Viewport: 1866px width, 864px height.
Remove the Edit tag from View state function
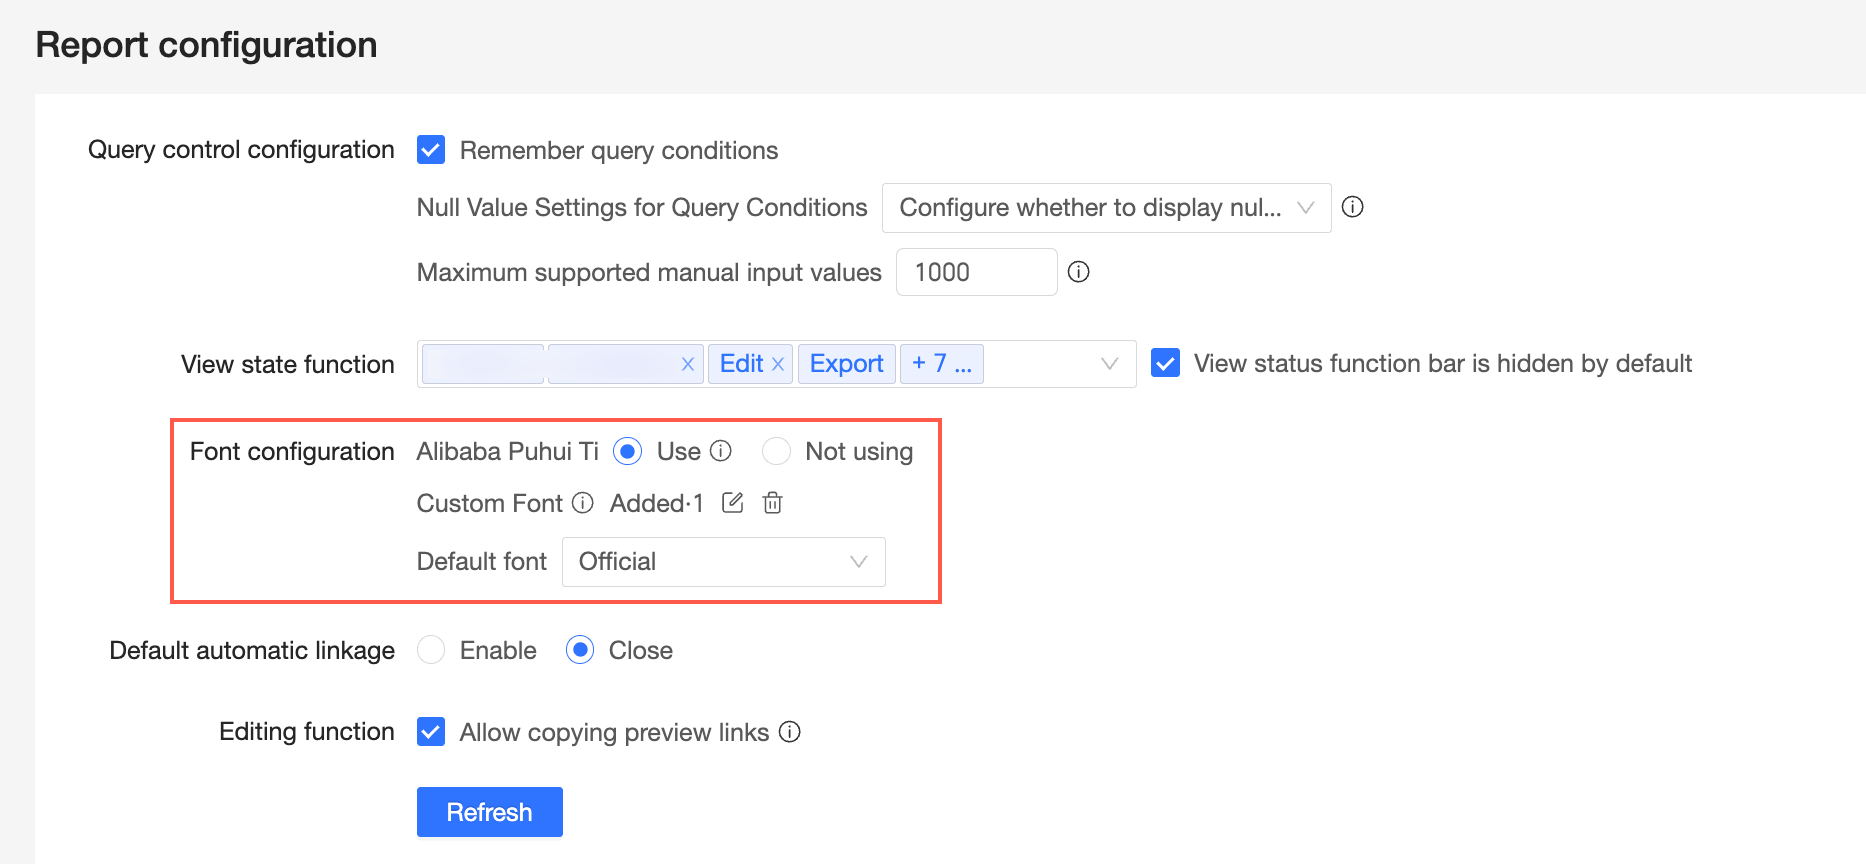tap(778, 364)
